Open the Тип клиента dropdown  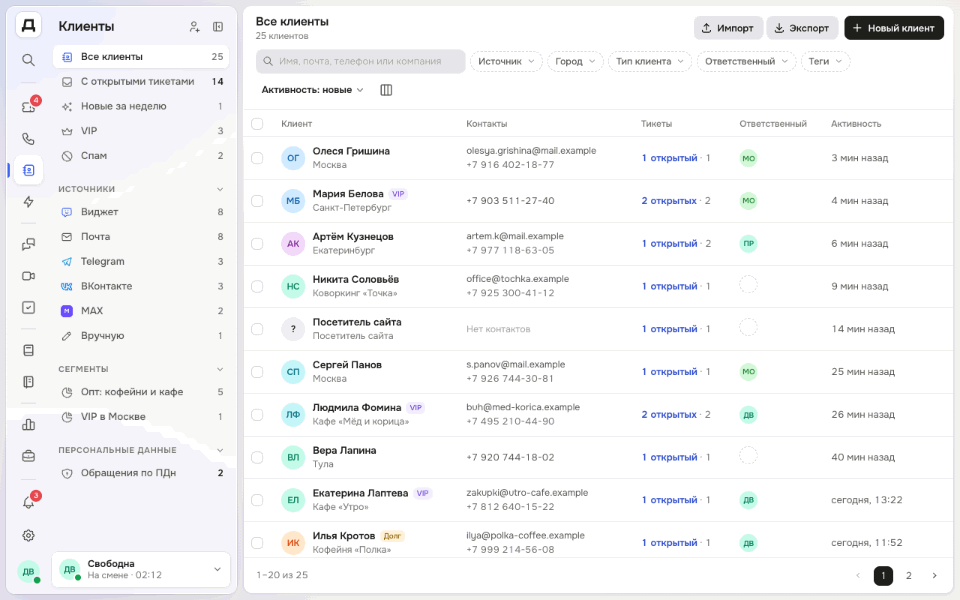tap(650, 61)
